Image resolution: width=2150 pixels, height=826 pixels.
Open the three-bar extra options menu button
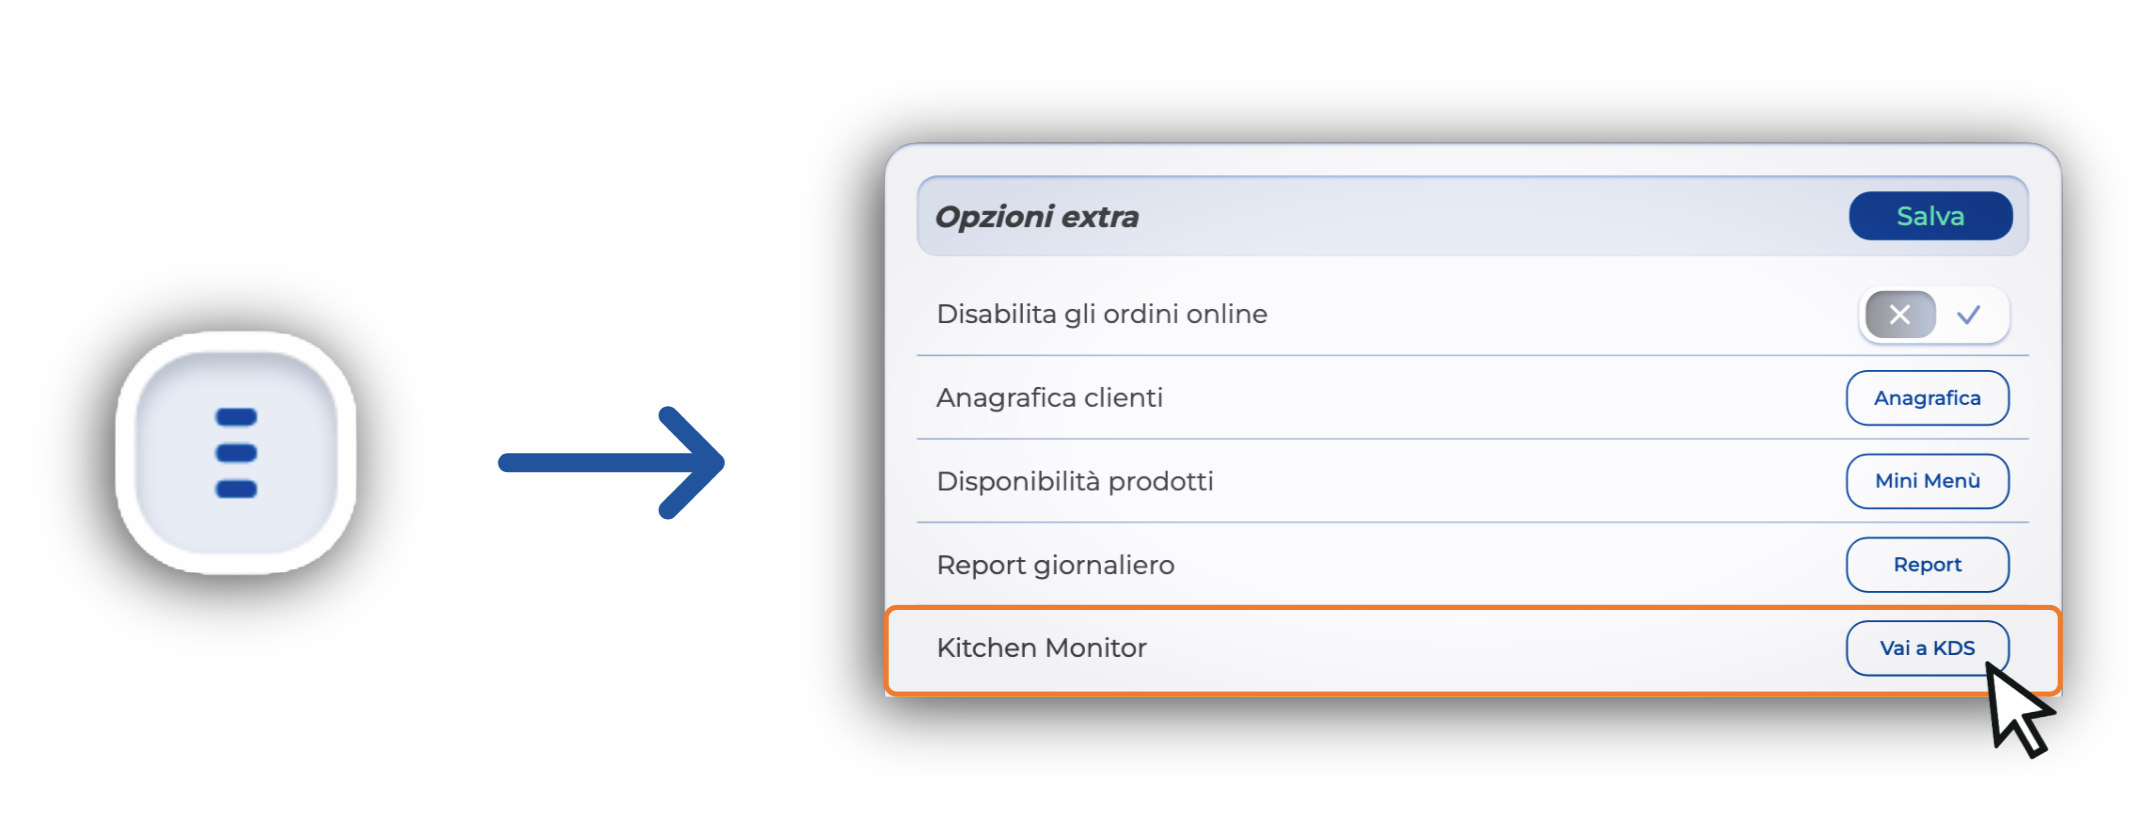click(x=236, y=452)
